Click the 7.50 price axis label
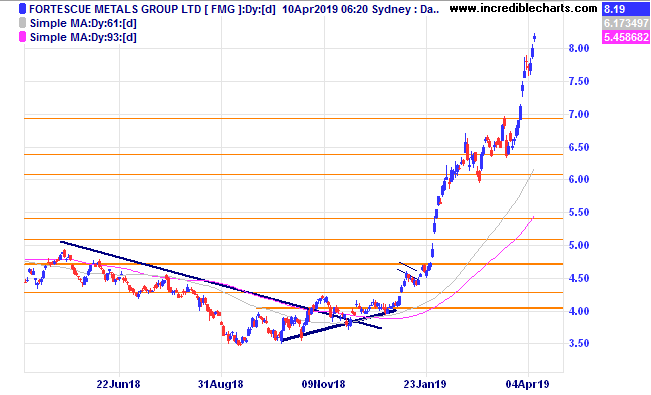The image size is (651, 395). (579, 81)
